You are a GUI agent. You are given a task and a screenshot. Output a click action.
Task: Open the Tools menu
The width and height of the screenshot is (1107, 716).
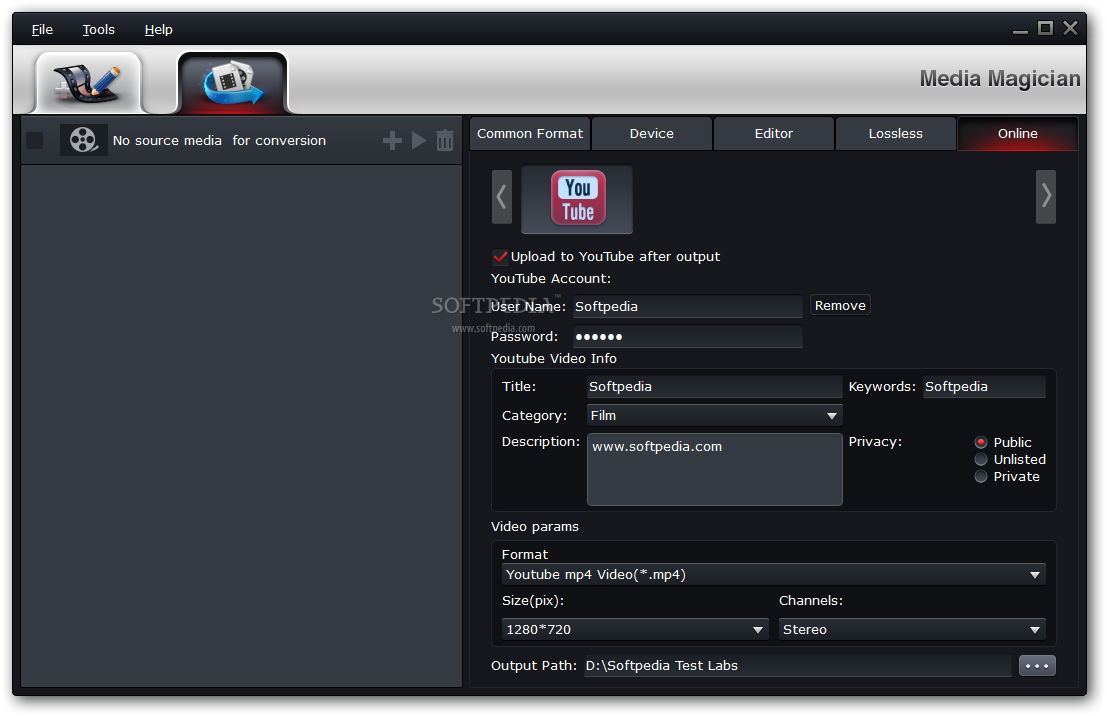coord(98,30)
